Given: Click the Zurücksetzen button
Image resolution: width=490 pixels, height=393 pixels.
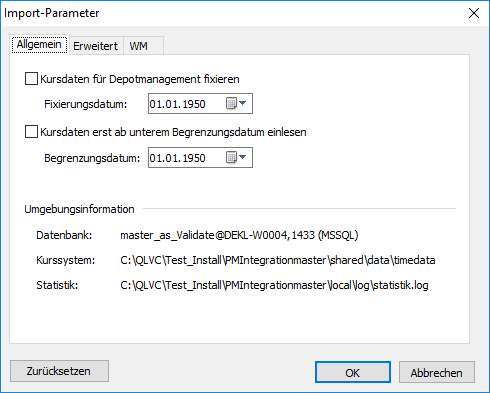Looking at the screenshot, I should click(59, 371).
